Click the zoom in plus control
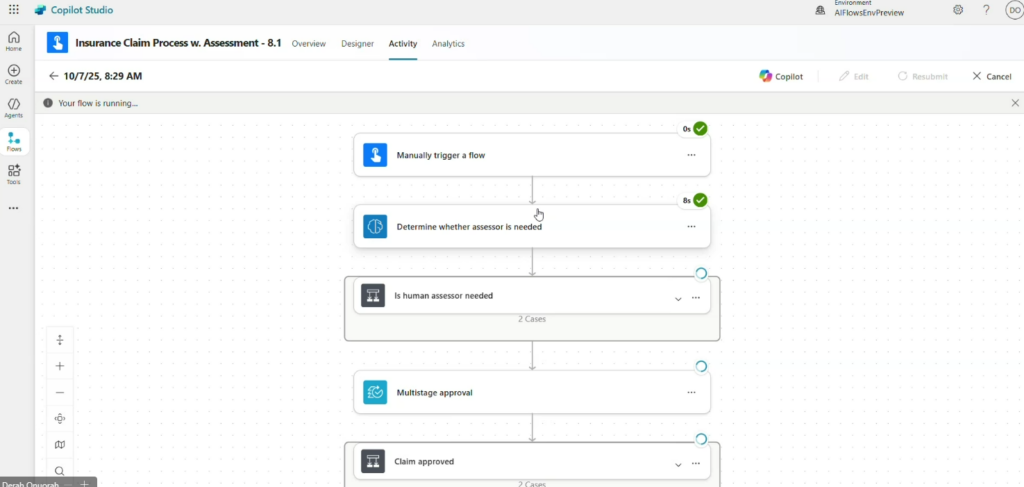 pos(60,366)
